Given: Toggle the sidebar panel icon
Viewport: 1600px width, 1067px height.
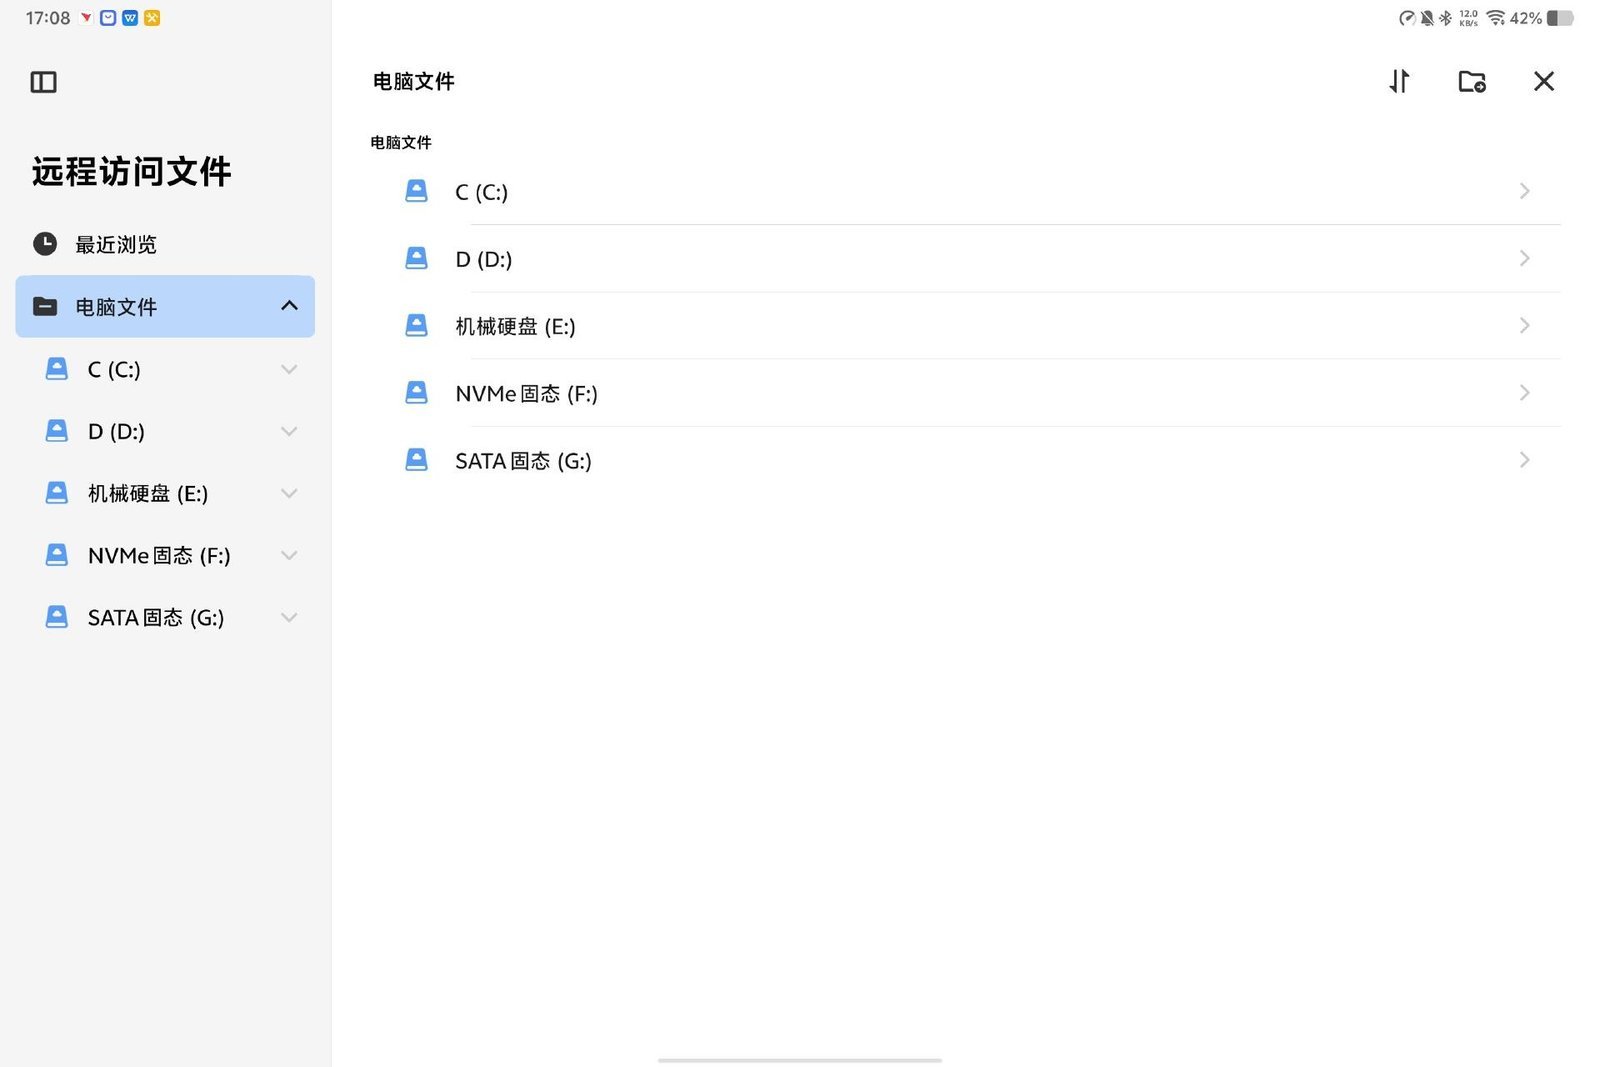Looking at the screenshot, I should click(x=44, y=82).
